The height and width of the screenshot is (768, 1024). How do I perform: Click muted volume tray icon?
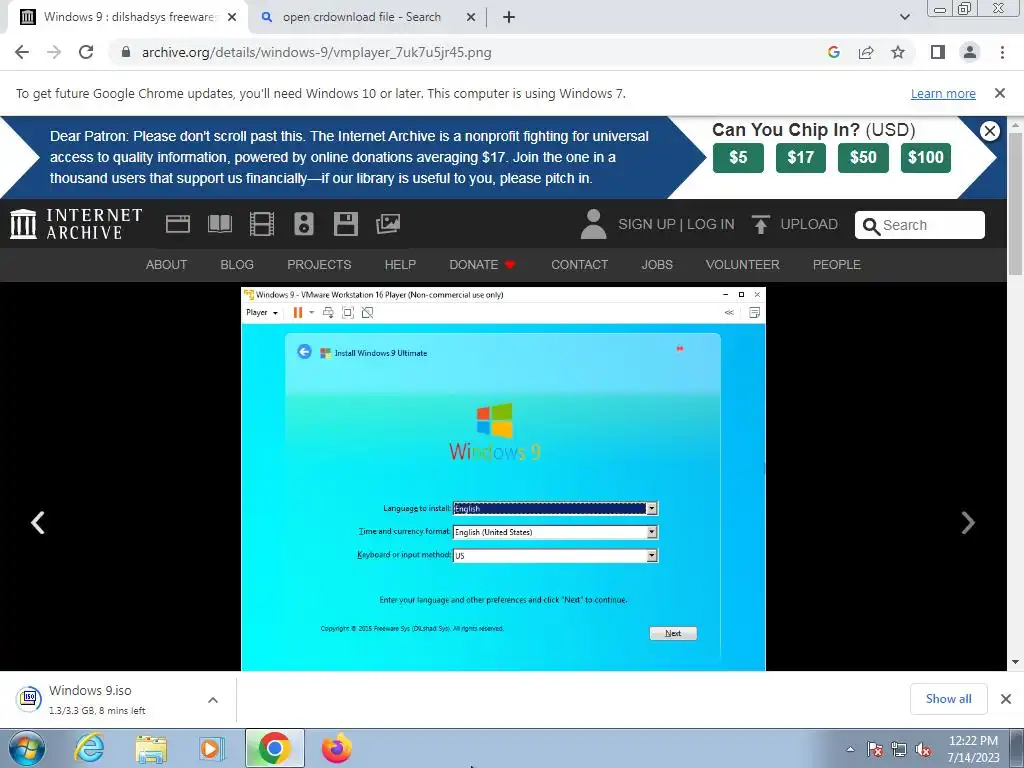click(x=923, y=749)
